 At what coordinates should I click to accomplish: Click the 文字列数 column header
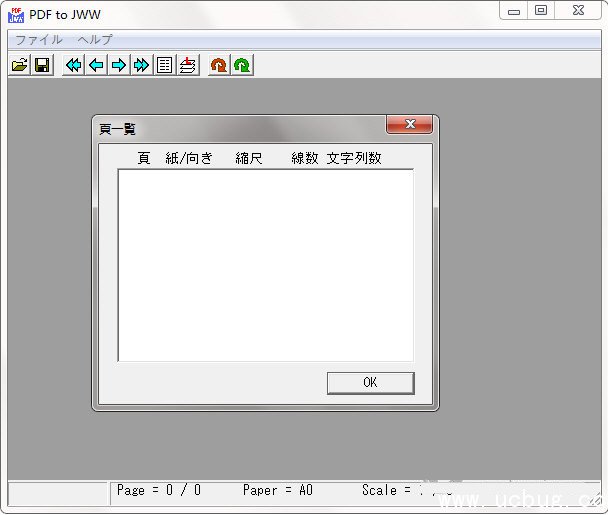354,158
